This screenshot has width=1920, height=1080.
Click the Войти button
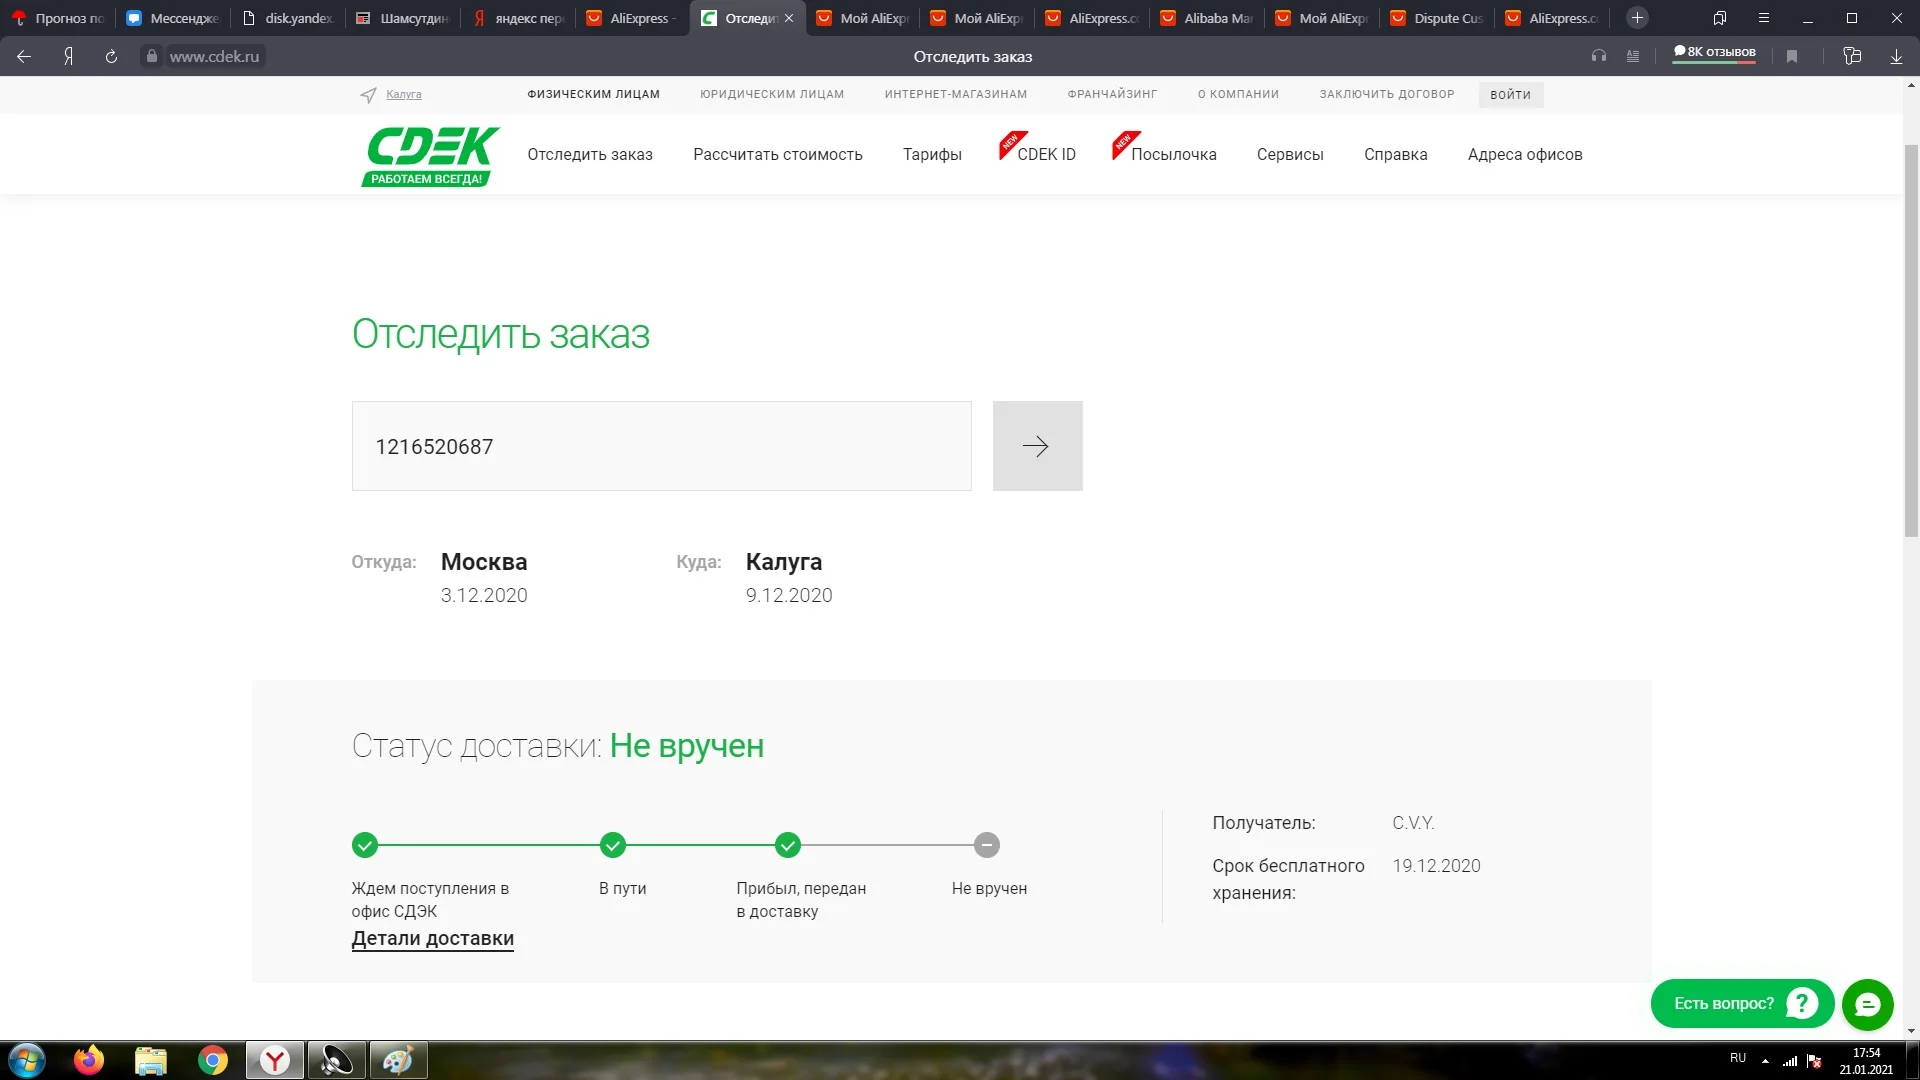click(1510, 95)
